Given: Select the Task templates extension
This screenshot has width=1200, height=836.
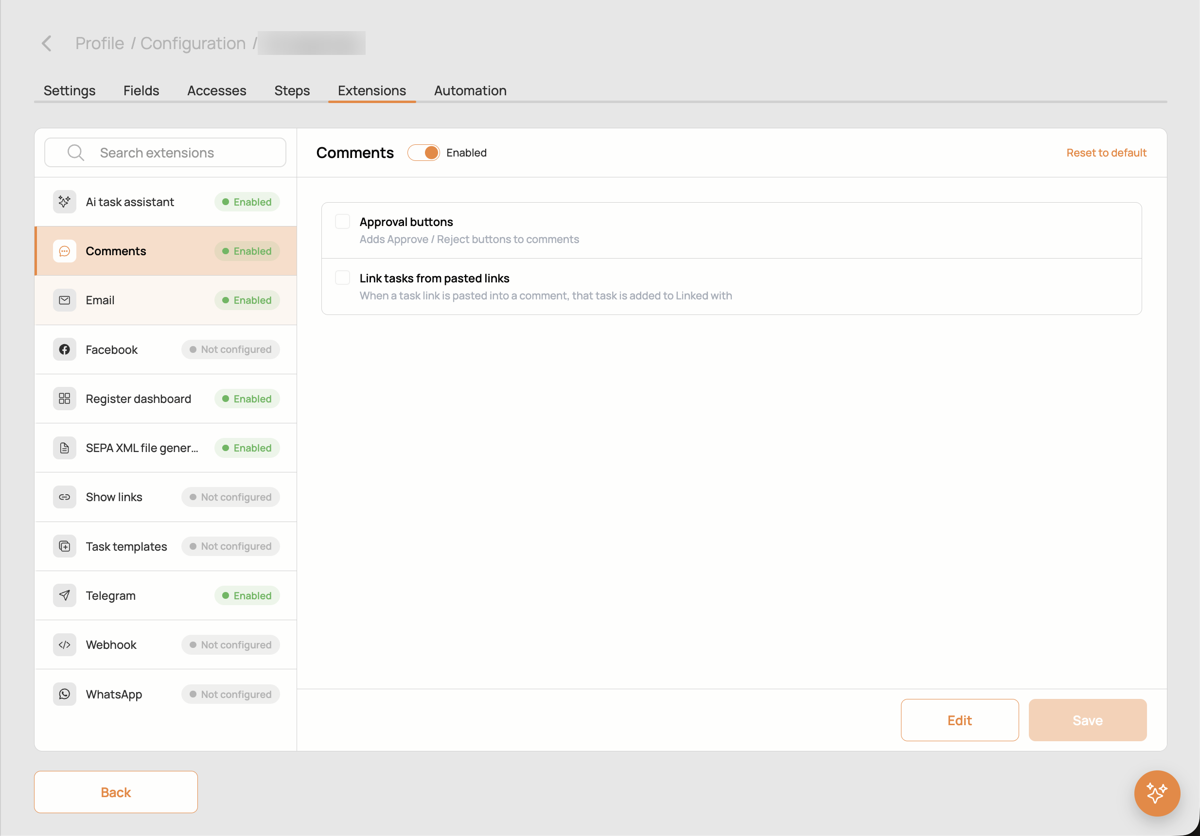Looking at the screenshot, I should [x=166, y=546].
